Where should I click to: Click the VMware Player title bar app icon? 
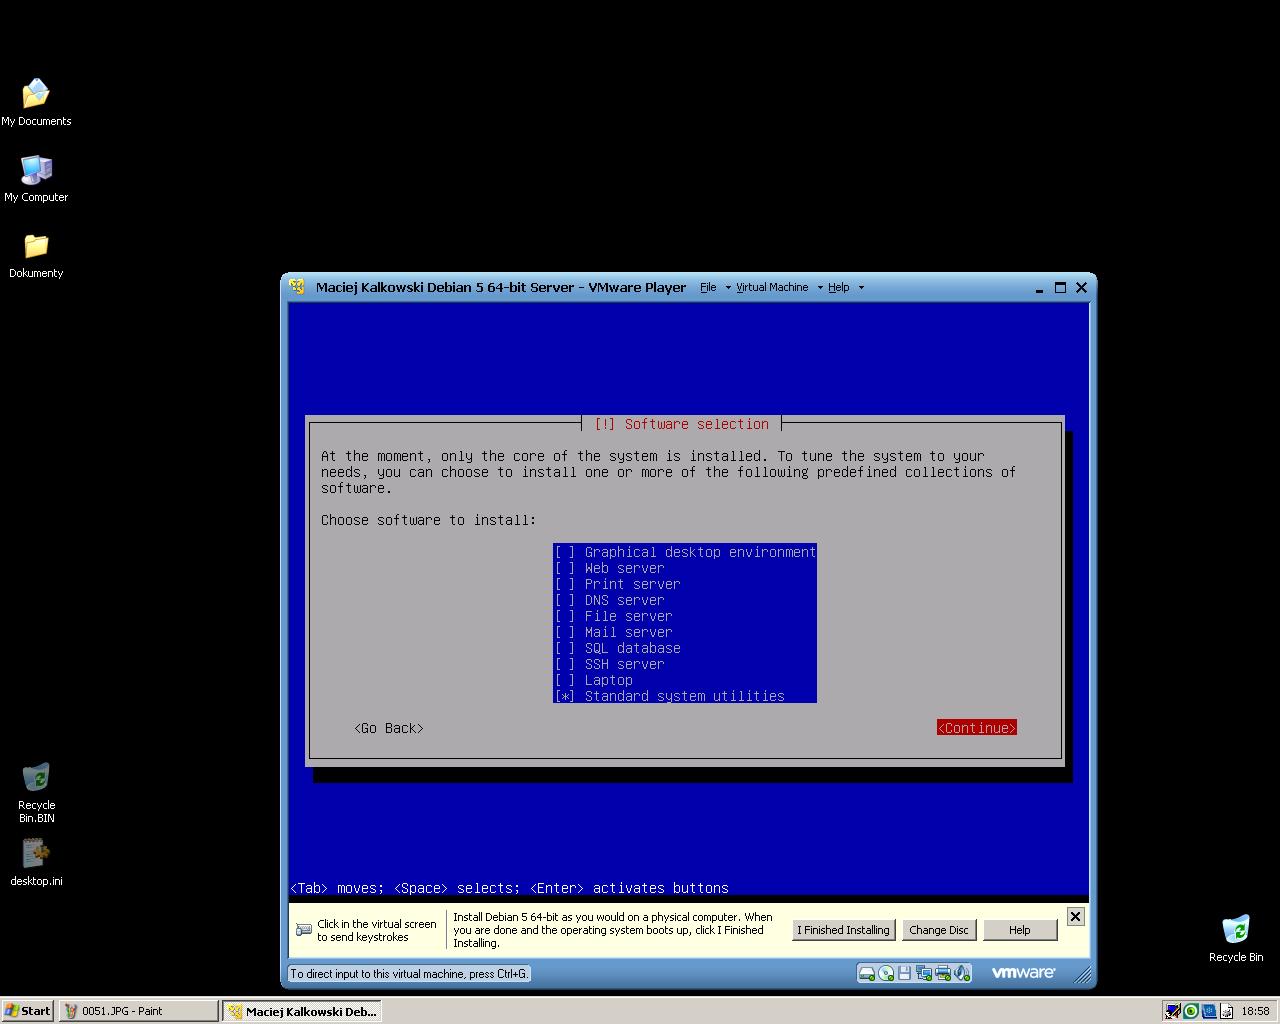click(x=297, y=287)
